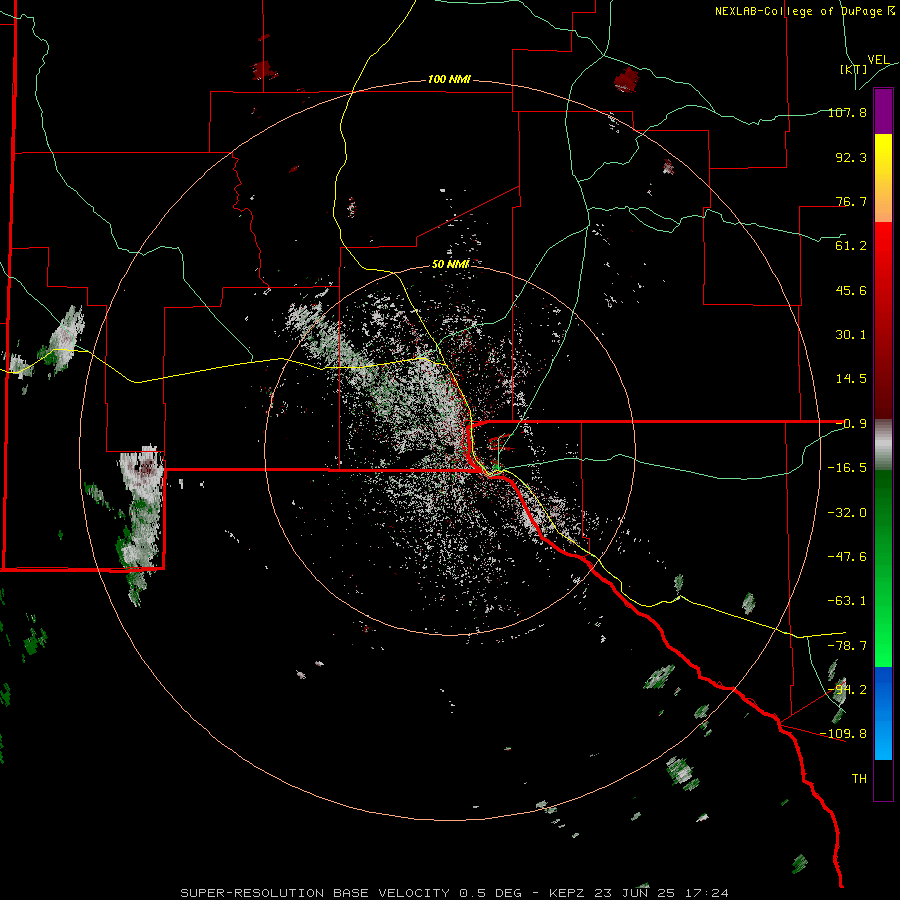Click the TH legend label
The width and height of the screenshot is (900, 900).
859,779
